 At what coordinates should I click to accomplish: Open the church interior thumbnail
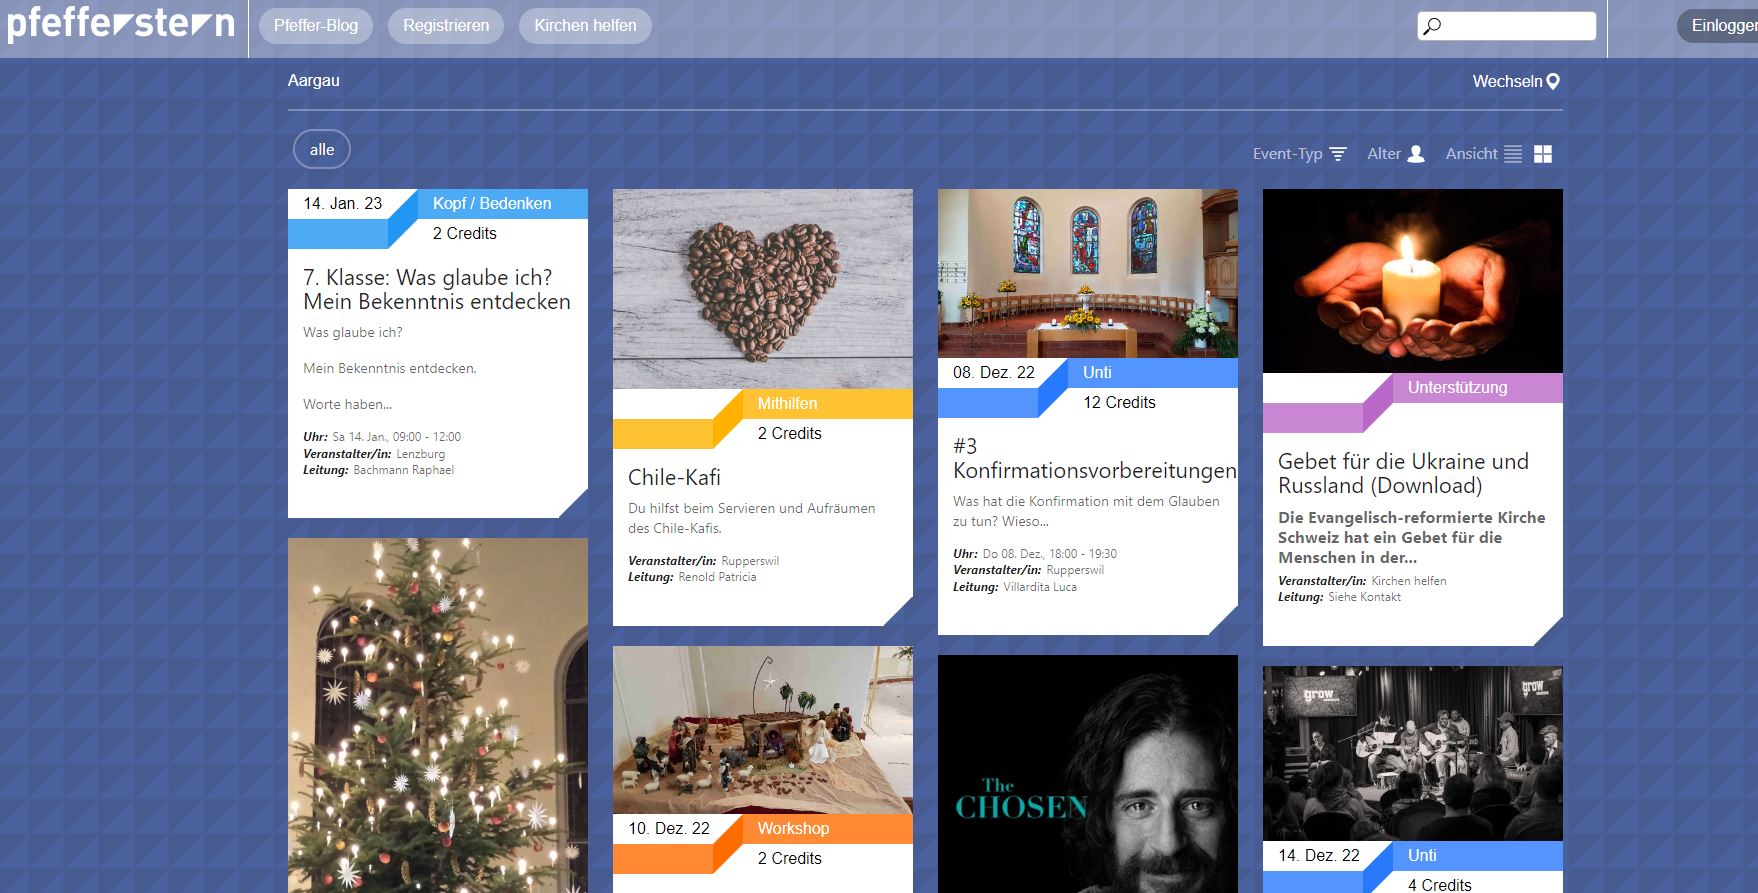(1088, 274)
